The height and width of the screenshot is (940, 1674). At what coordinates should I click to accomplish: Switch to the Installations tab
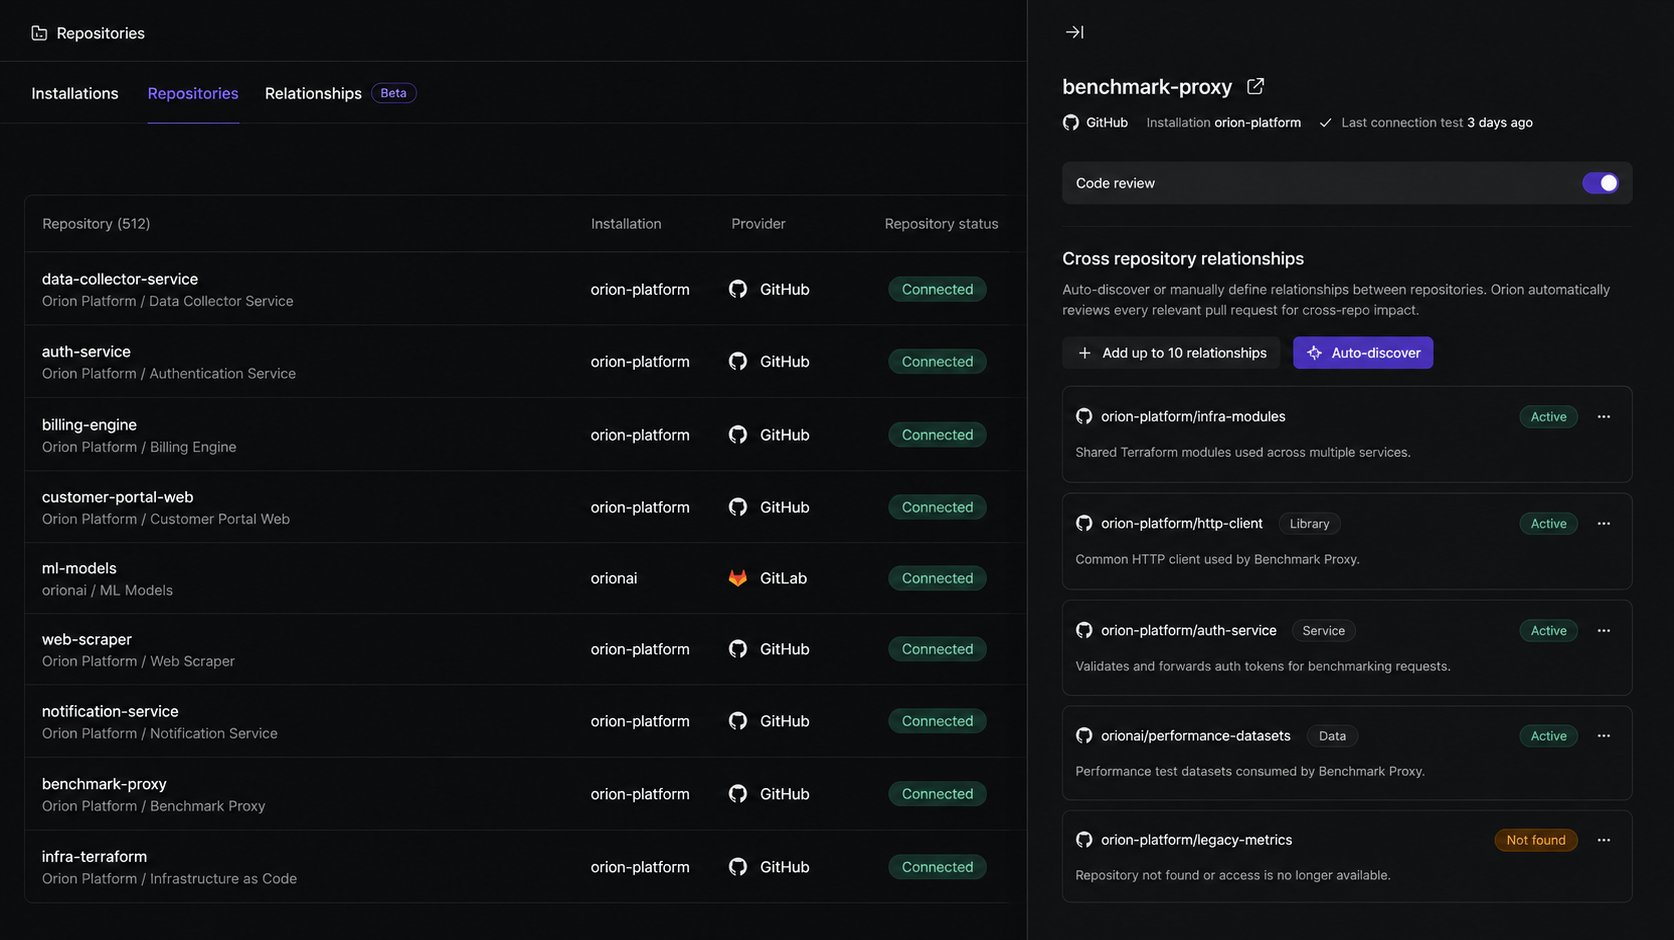coord(75,93)
